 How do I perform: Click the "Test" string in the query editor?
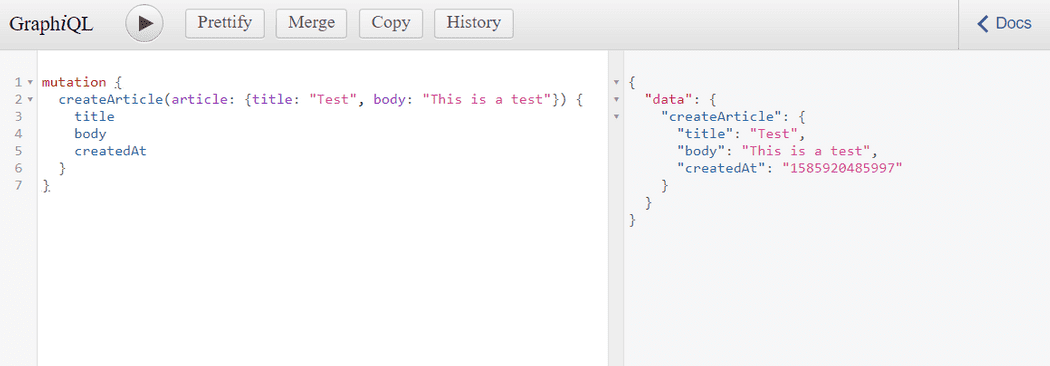[x=333, y=100]
